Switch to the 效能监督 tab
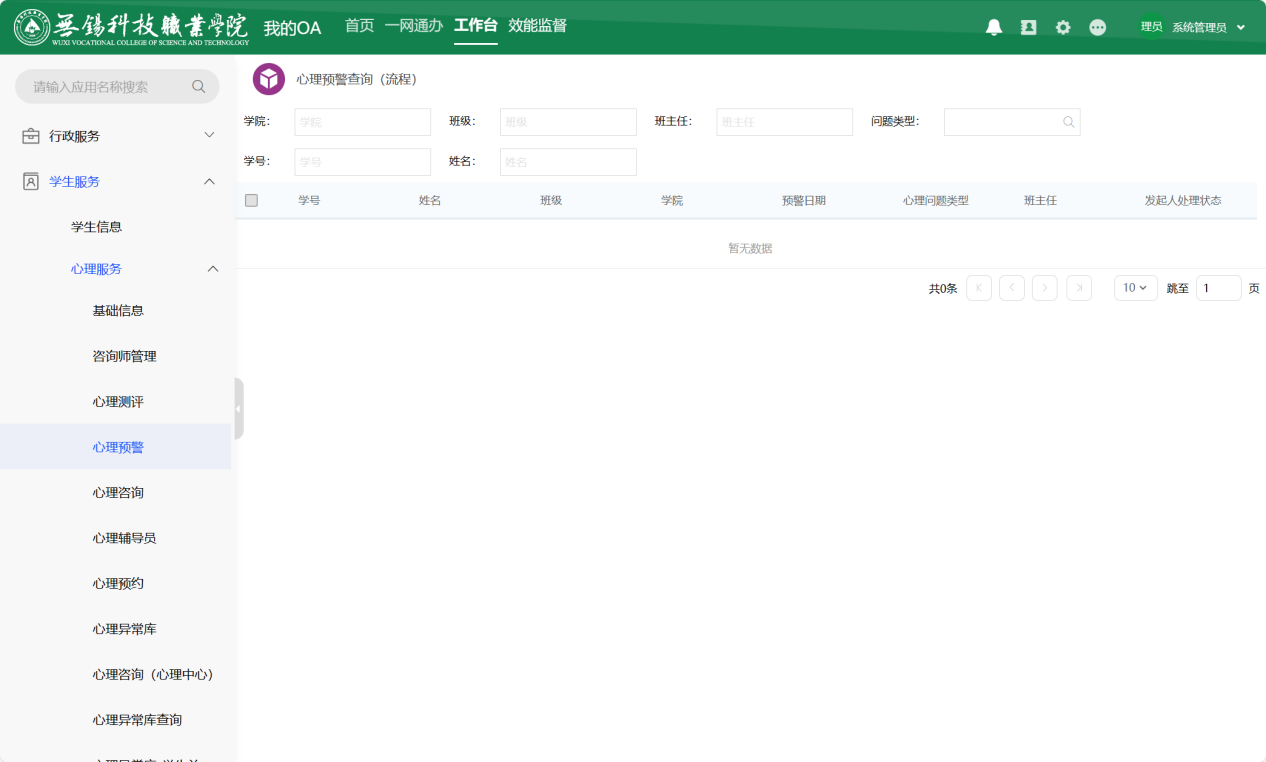 pyautogui.click(x=537, y=26)
